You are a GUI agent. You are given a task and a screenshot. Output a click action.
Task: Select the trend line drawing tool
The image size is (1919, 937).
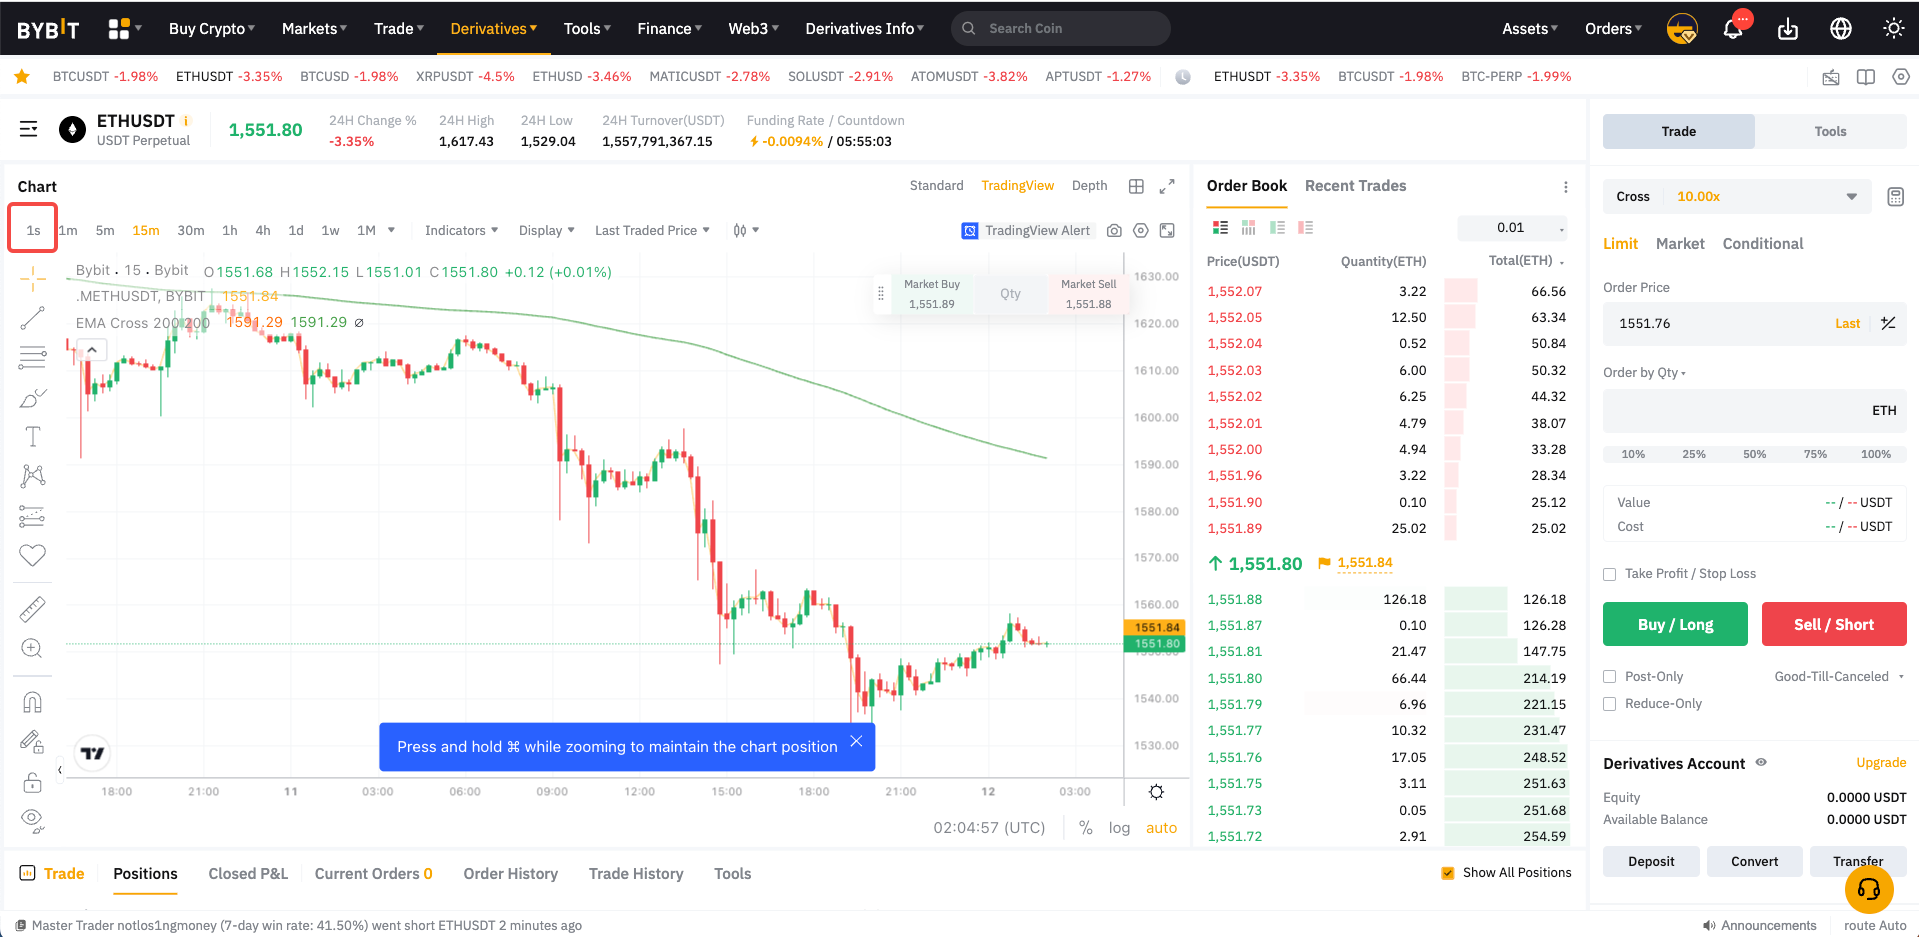(x=32, y=318)
